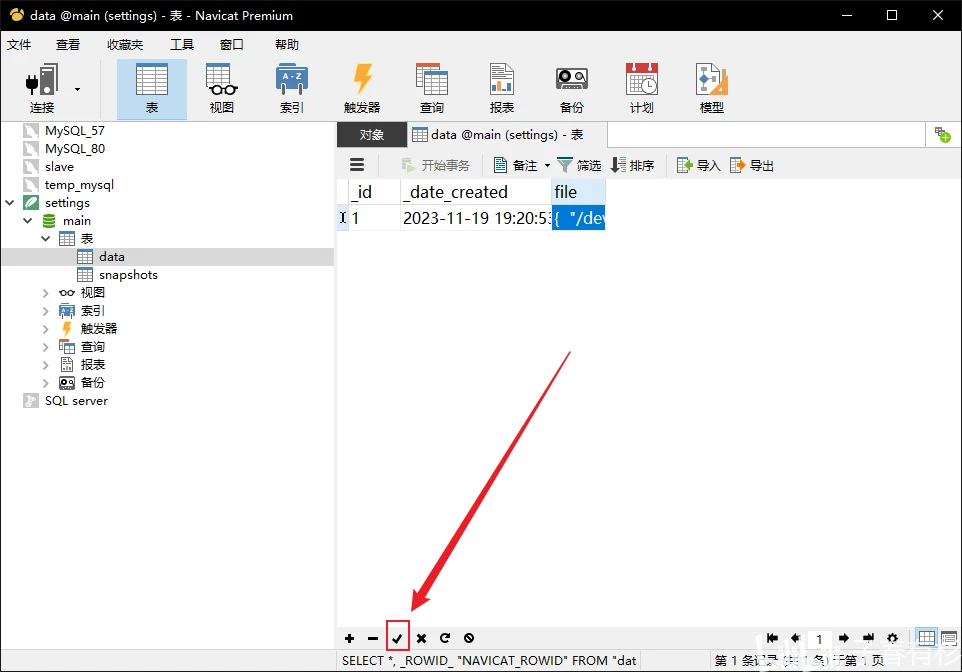
Task: Select slave connection
Action: [59, 167]
